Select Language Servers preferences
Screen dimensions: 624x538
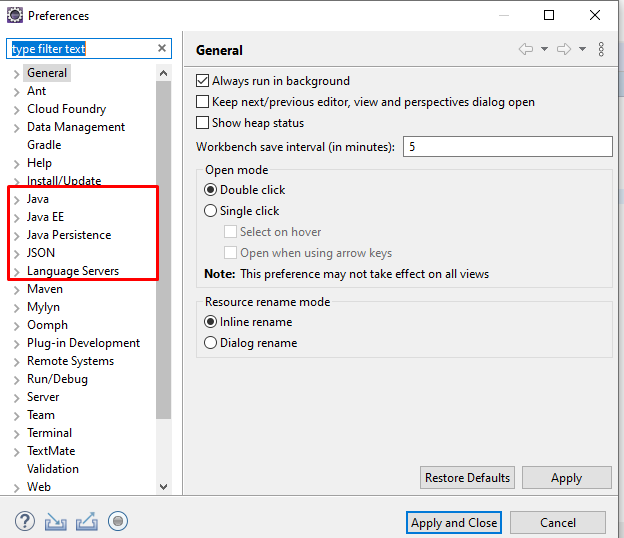(73, 271)
